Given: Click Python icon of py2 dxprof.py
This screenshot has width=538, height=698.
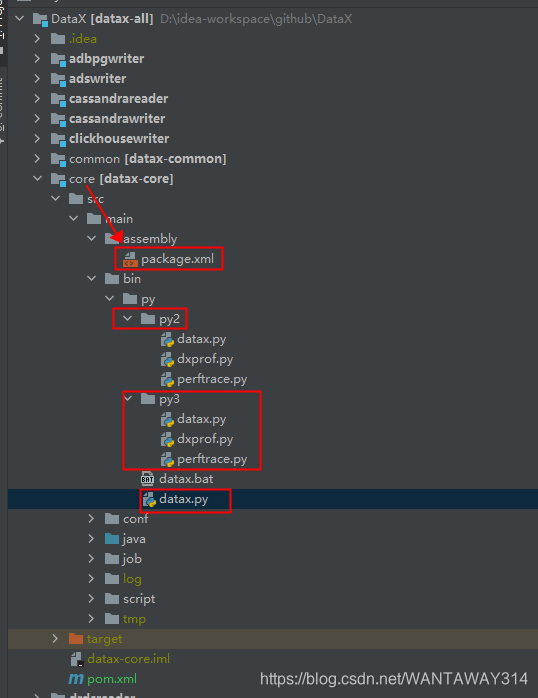Looking at the screenshot, I should [x=167, y=360].
